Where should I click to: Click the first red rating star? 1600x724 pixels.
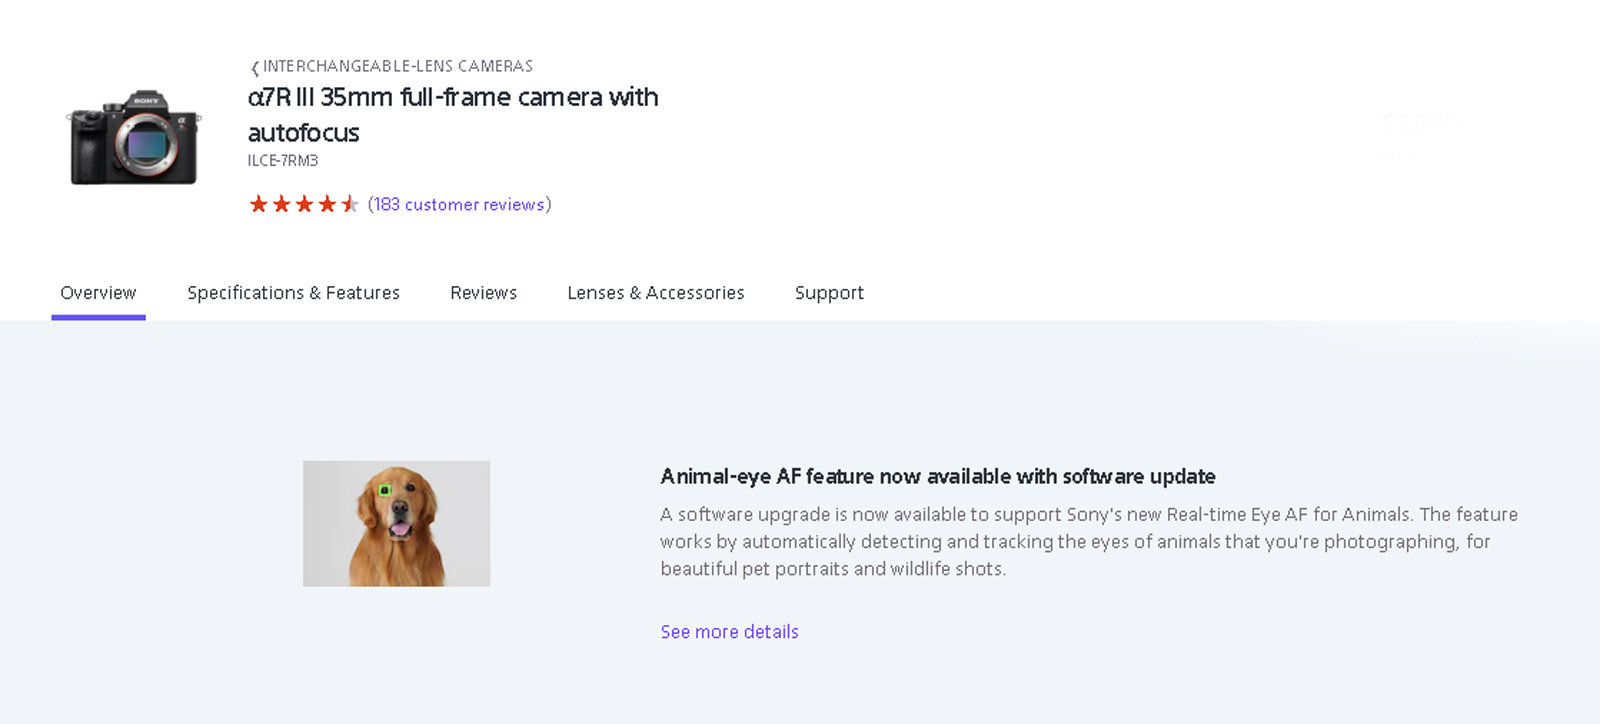(259, 204)
